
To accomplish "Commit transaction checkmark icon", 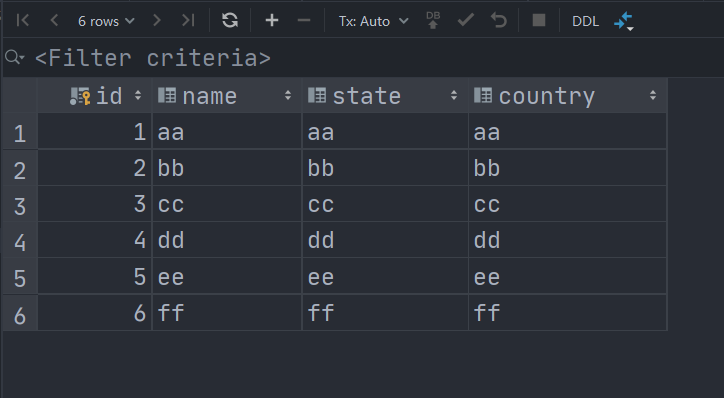I will 465,21.
